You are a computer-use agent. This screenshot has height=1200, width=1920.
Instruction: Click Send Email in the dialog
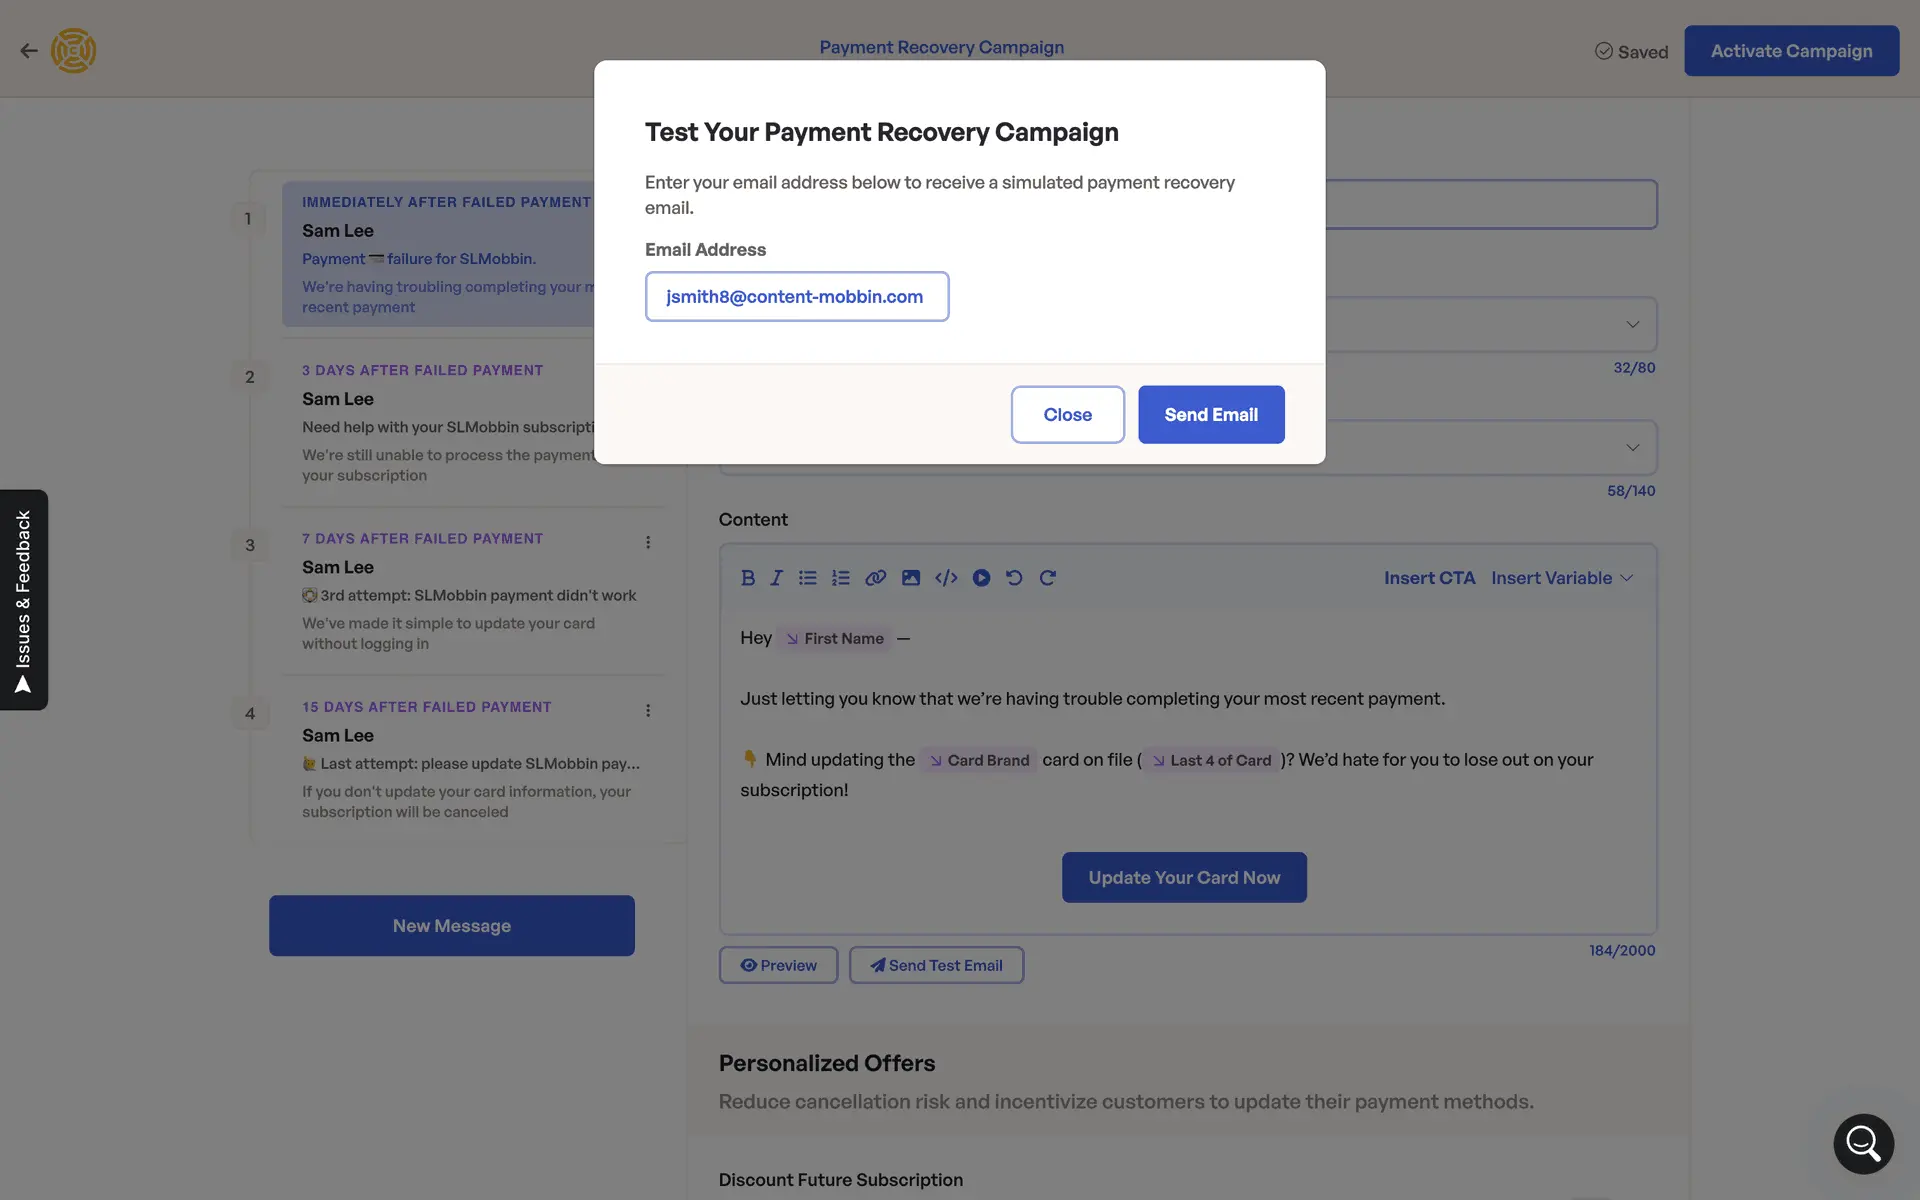tap(1211, 415)
